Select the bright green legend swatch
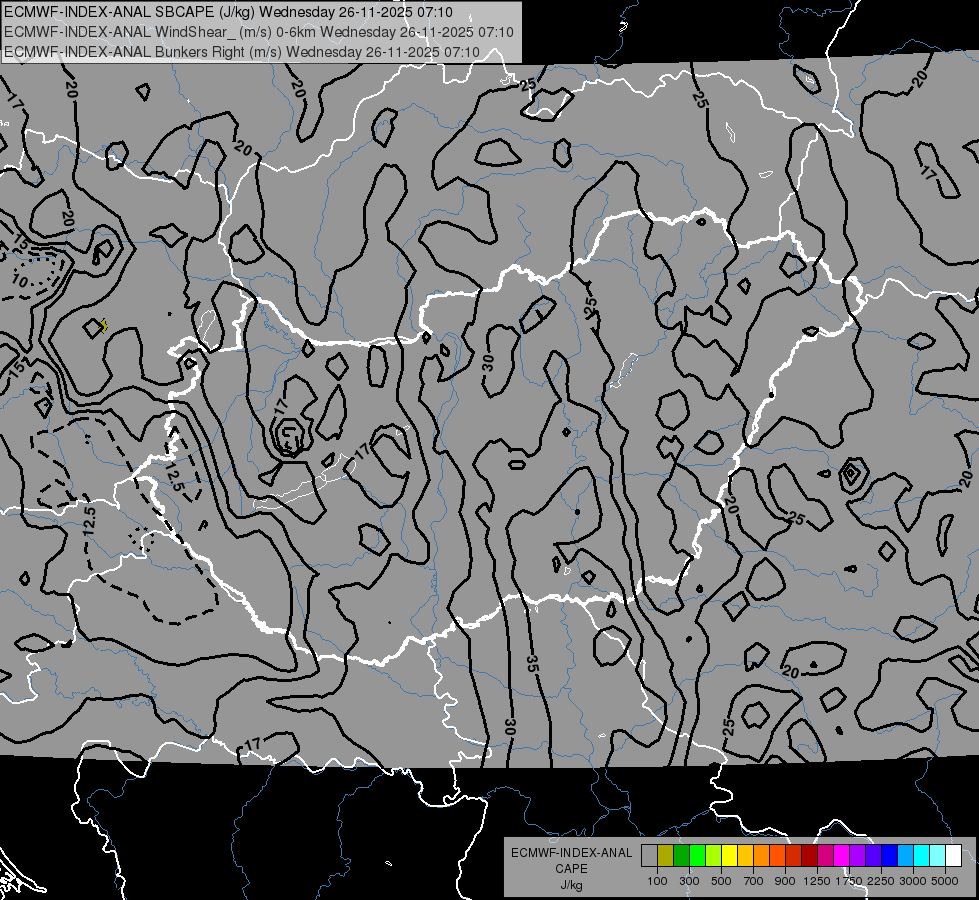The image size is (979, 900). click(x=697, y=855)
